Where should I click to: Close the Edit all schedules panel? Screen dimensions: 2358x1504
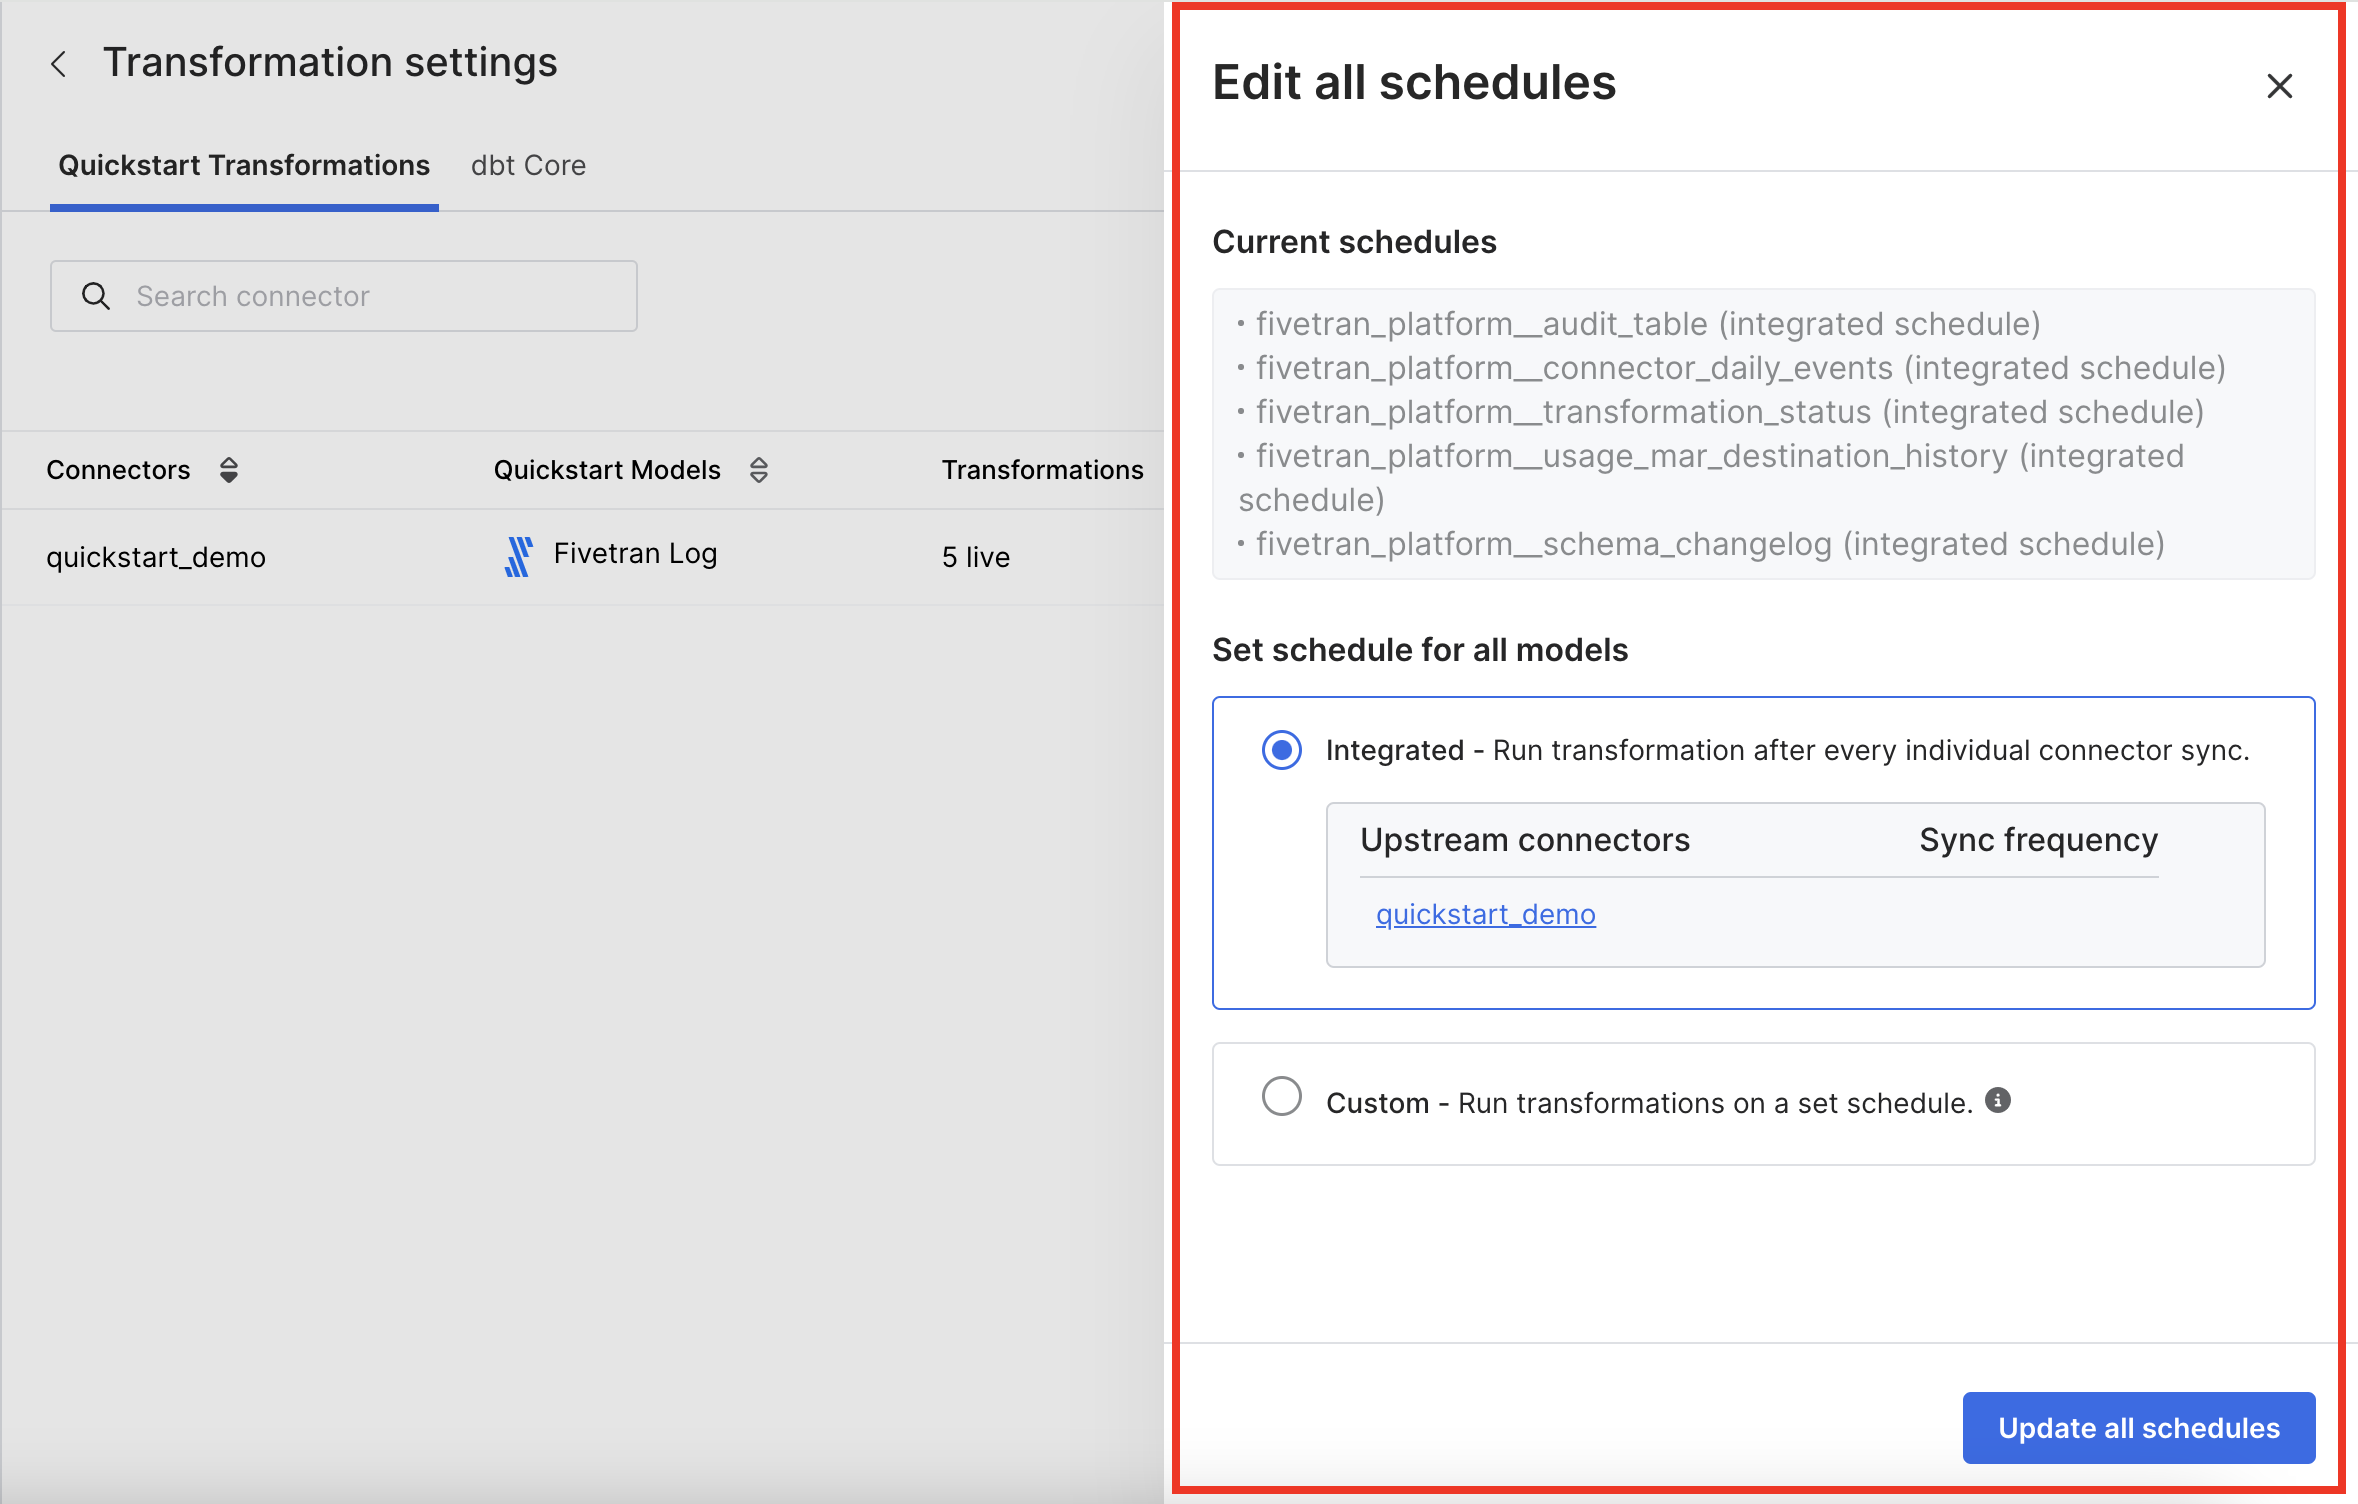(x=2279, y=86)
